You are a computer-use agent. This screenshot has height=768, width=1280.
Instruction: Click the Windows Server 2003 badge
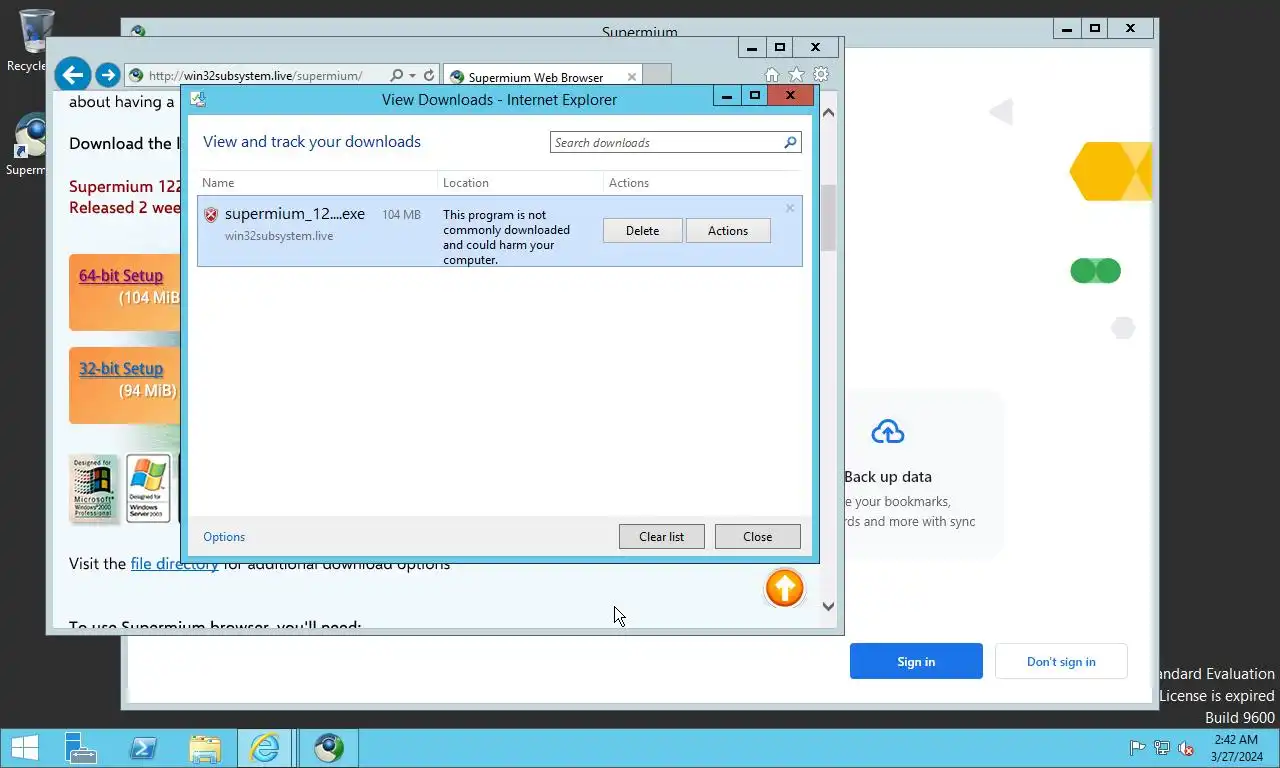(x=148, y=489)
